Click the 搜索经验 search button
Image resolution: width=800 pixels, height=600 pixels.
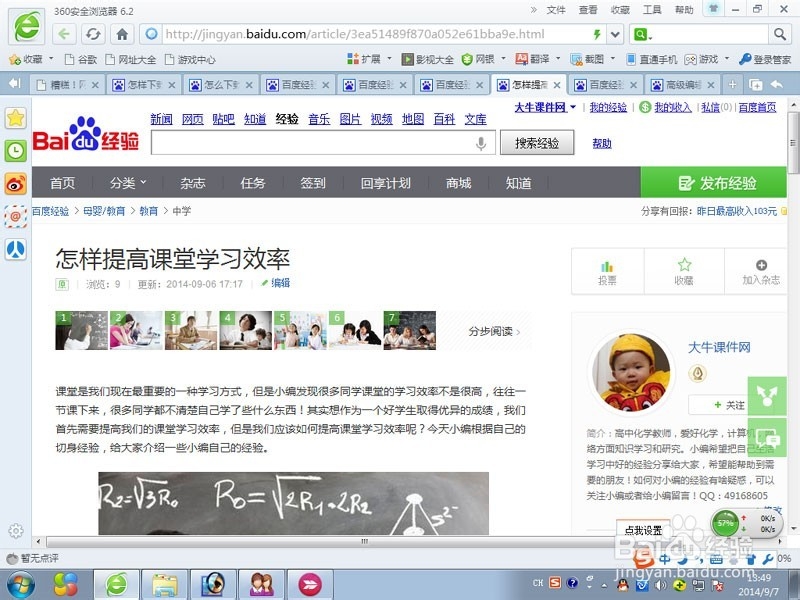pyautogui.click(x=537, y=143)
